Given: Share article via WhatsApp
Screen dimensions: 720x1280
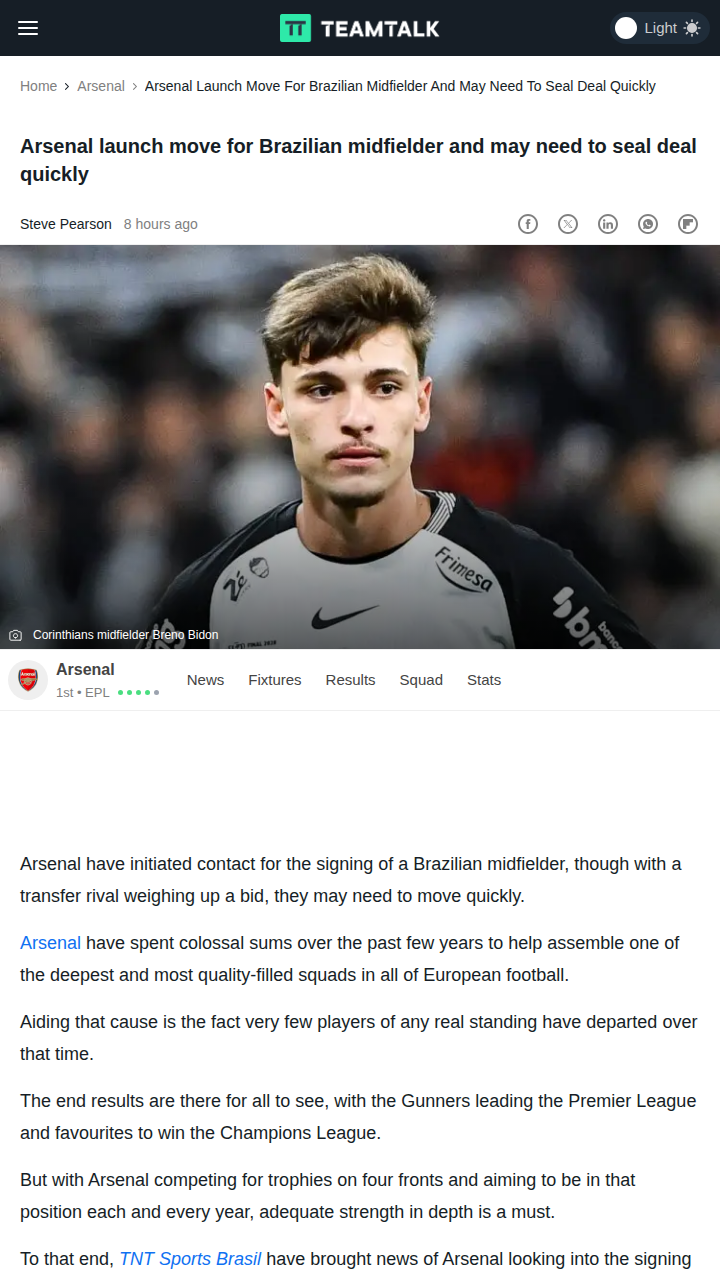Looking at the screenshot, I should tap(648, 224).
